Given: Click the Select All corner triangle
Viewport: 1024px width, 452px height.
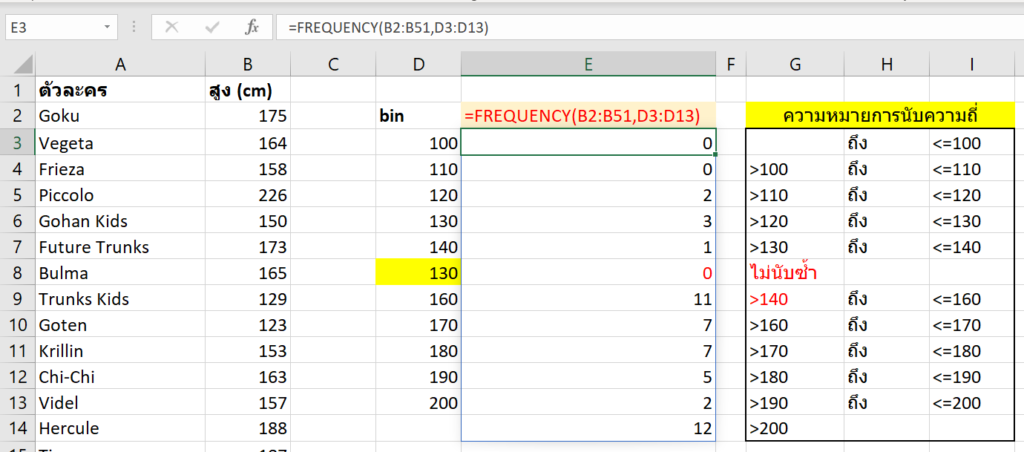Looking at the screenshot, I should pos(22,64).
